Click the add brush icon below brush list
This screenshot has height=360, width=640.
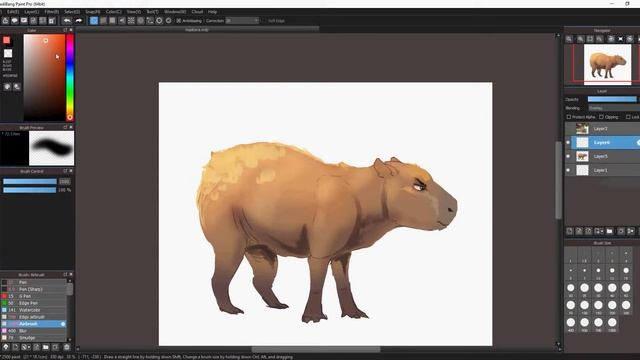pyautogui.click(x=15, y=347)
